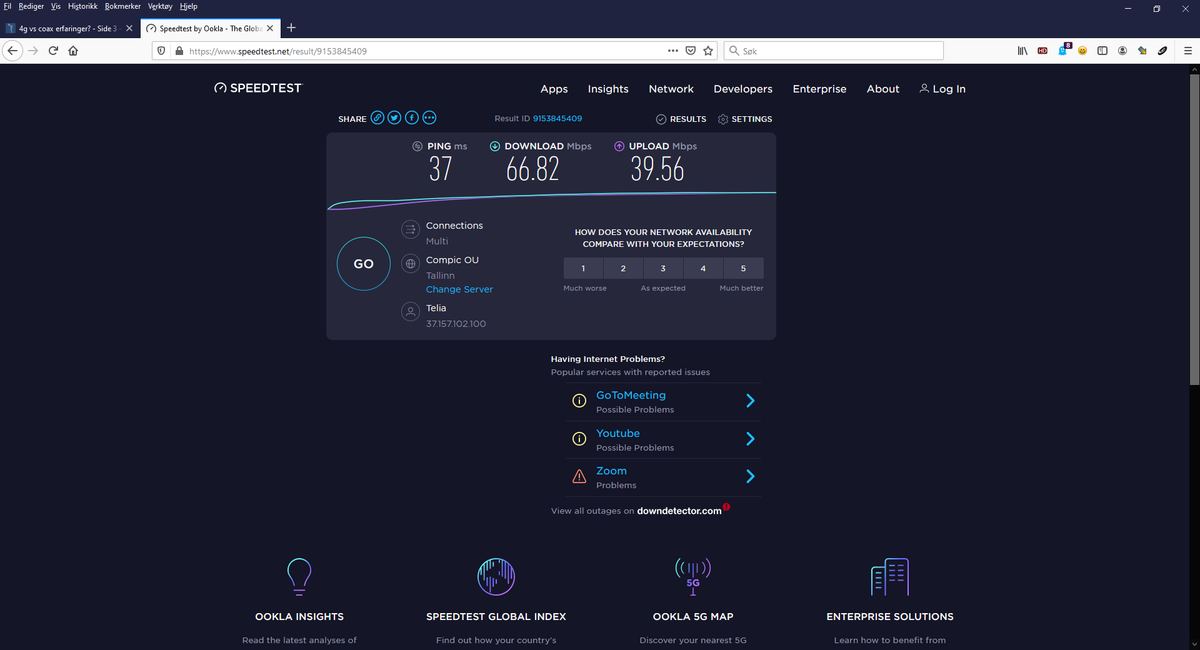
Task: Open Insights in Speedtest navigation
Action: [x=608, y=89]
